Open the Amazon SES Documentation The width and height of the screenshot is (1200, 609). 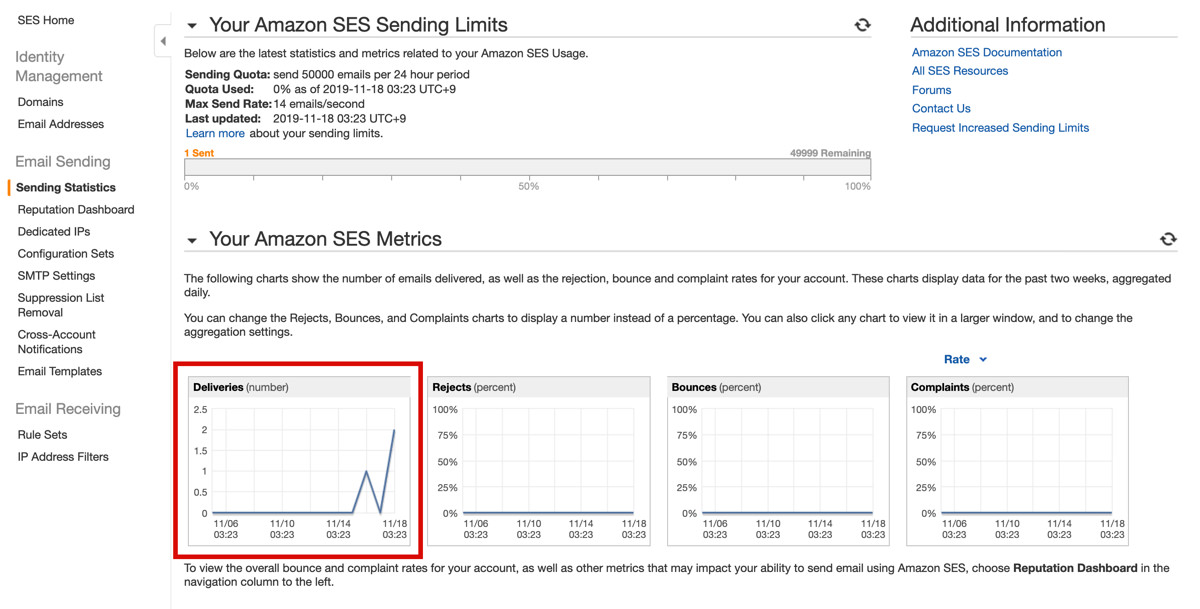pyautogui.click(x=986, y=52)
